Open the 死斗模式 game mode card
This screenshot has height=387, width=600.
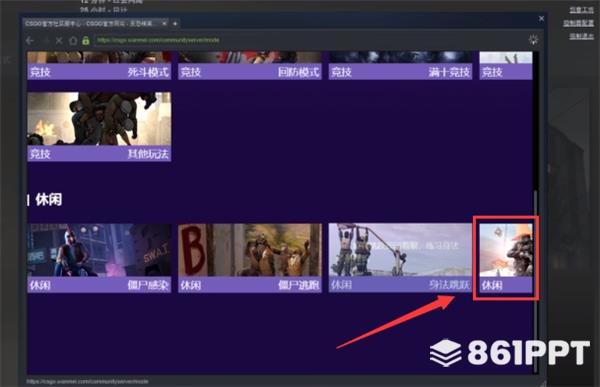tap(99, 65)
